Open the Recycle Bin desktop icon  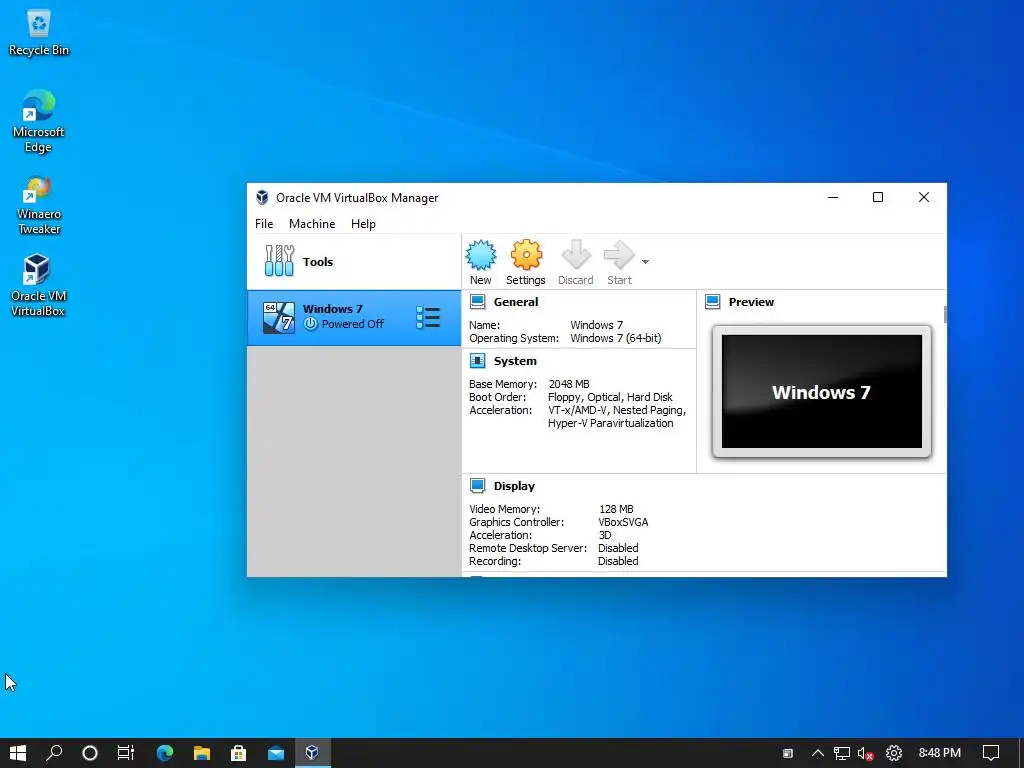click(x=39, y=33)
